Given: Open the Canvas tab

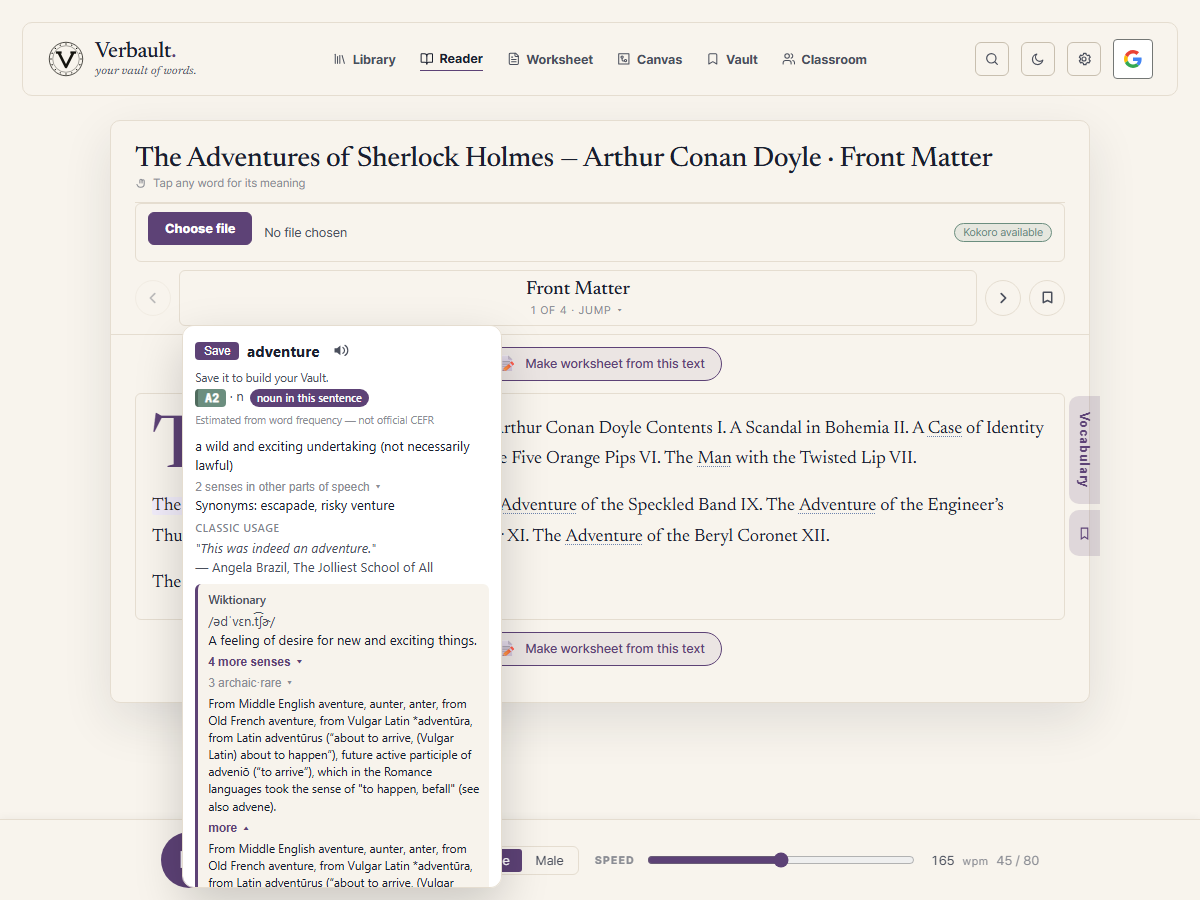Looking at the screenshot, I should click(x=650, y=59).
